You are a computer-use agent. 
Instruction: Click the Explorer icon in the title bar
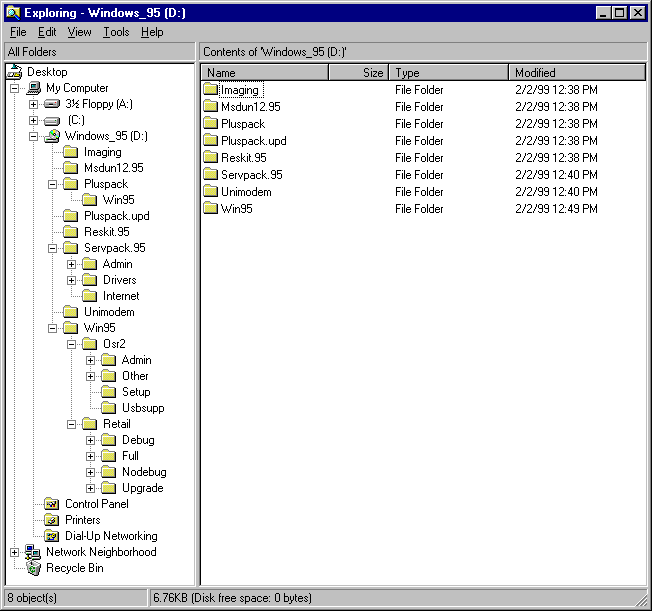[x=13, y=13]
